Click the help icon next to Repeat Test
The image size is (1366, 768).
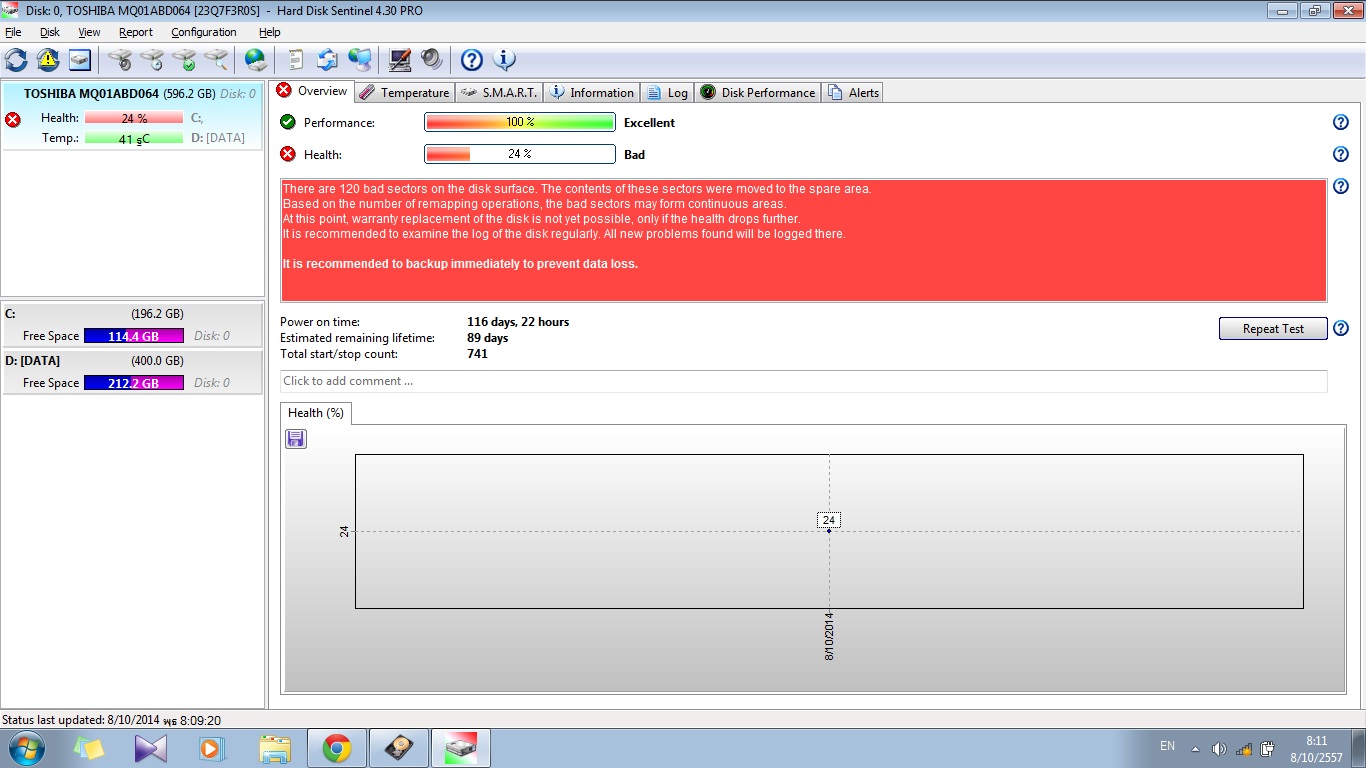pos(1341,328)
